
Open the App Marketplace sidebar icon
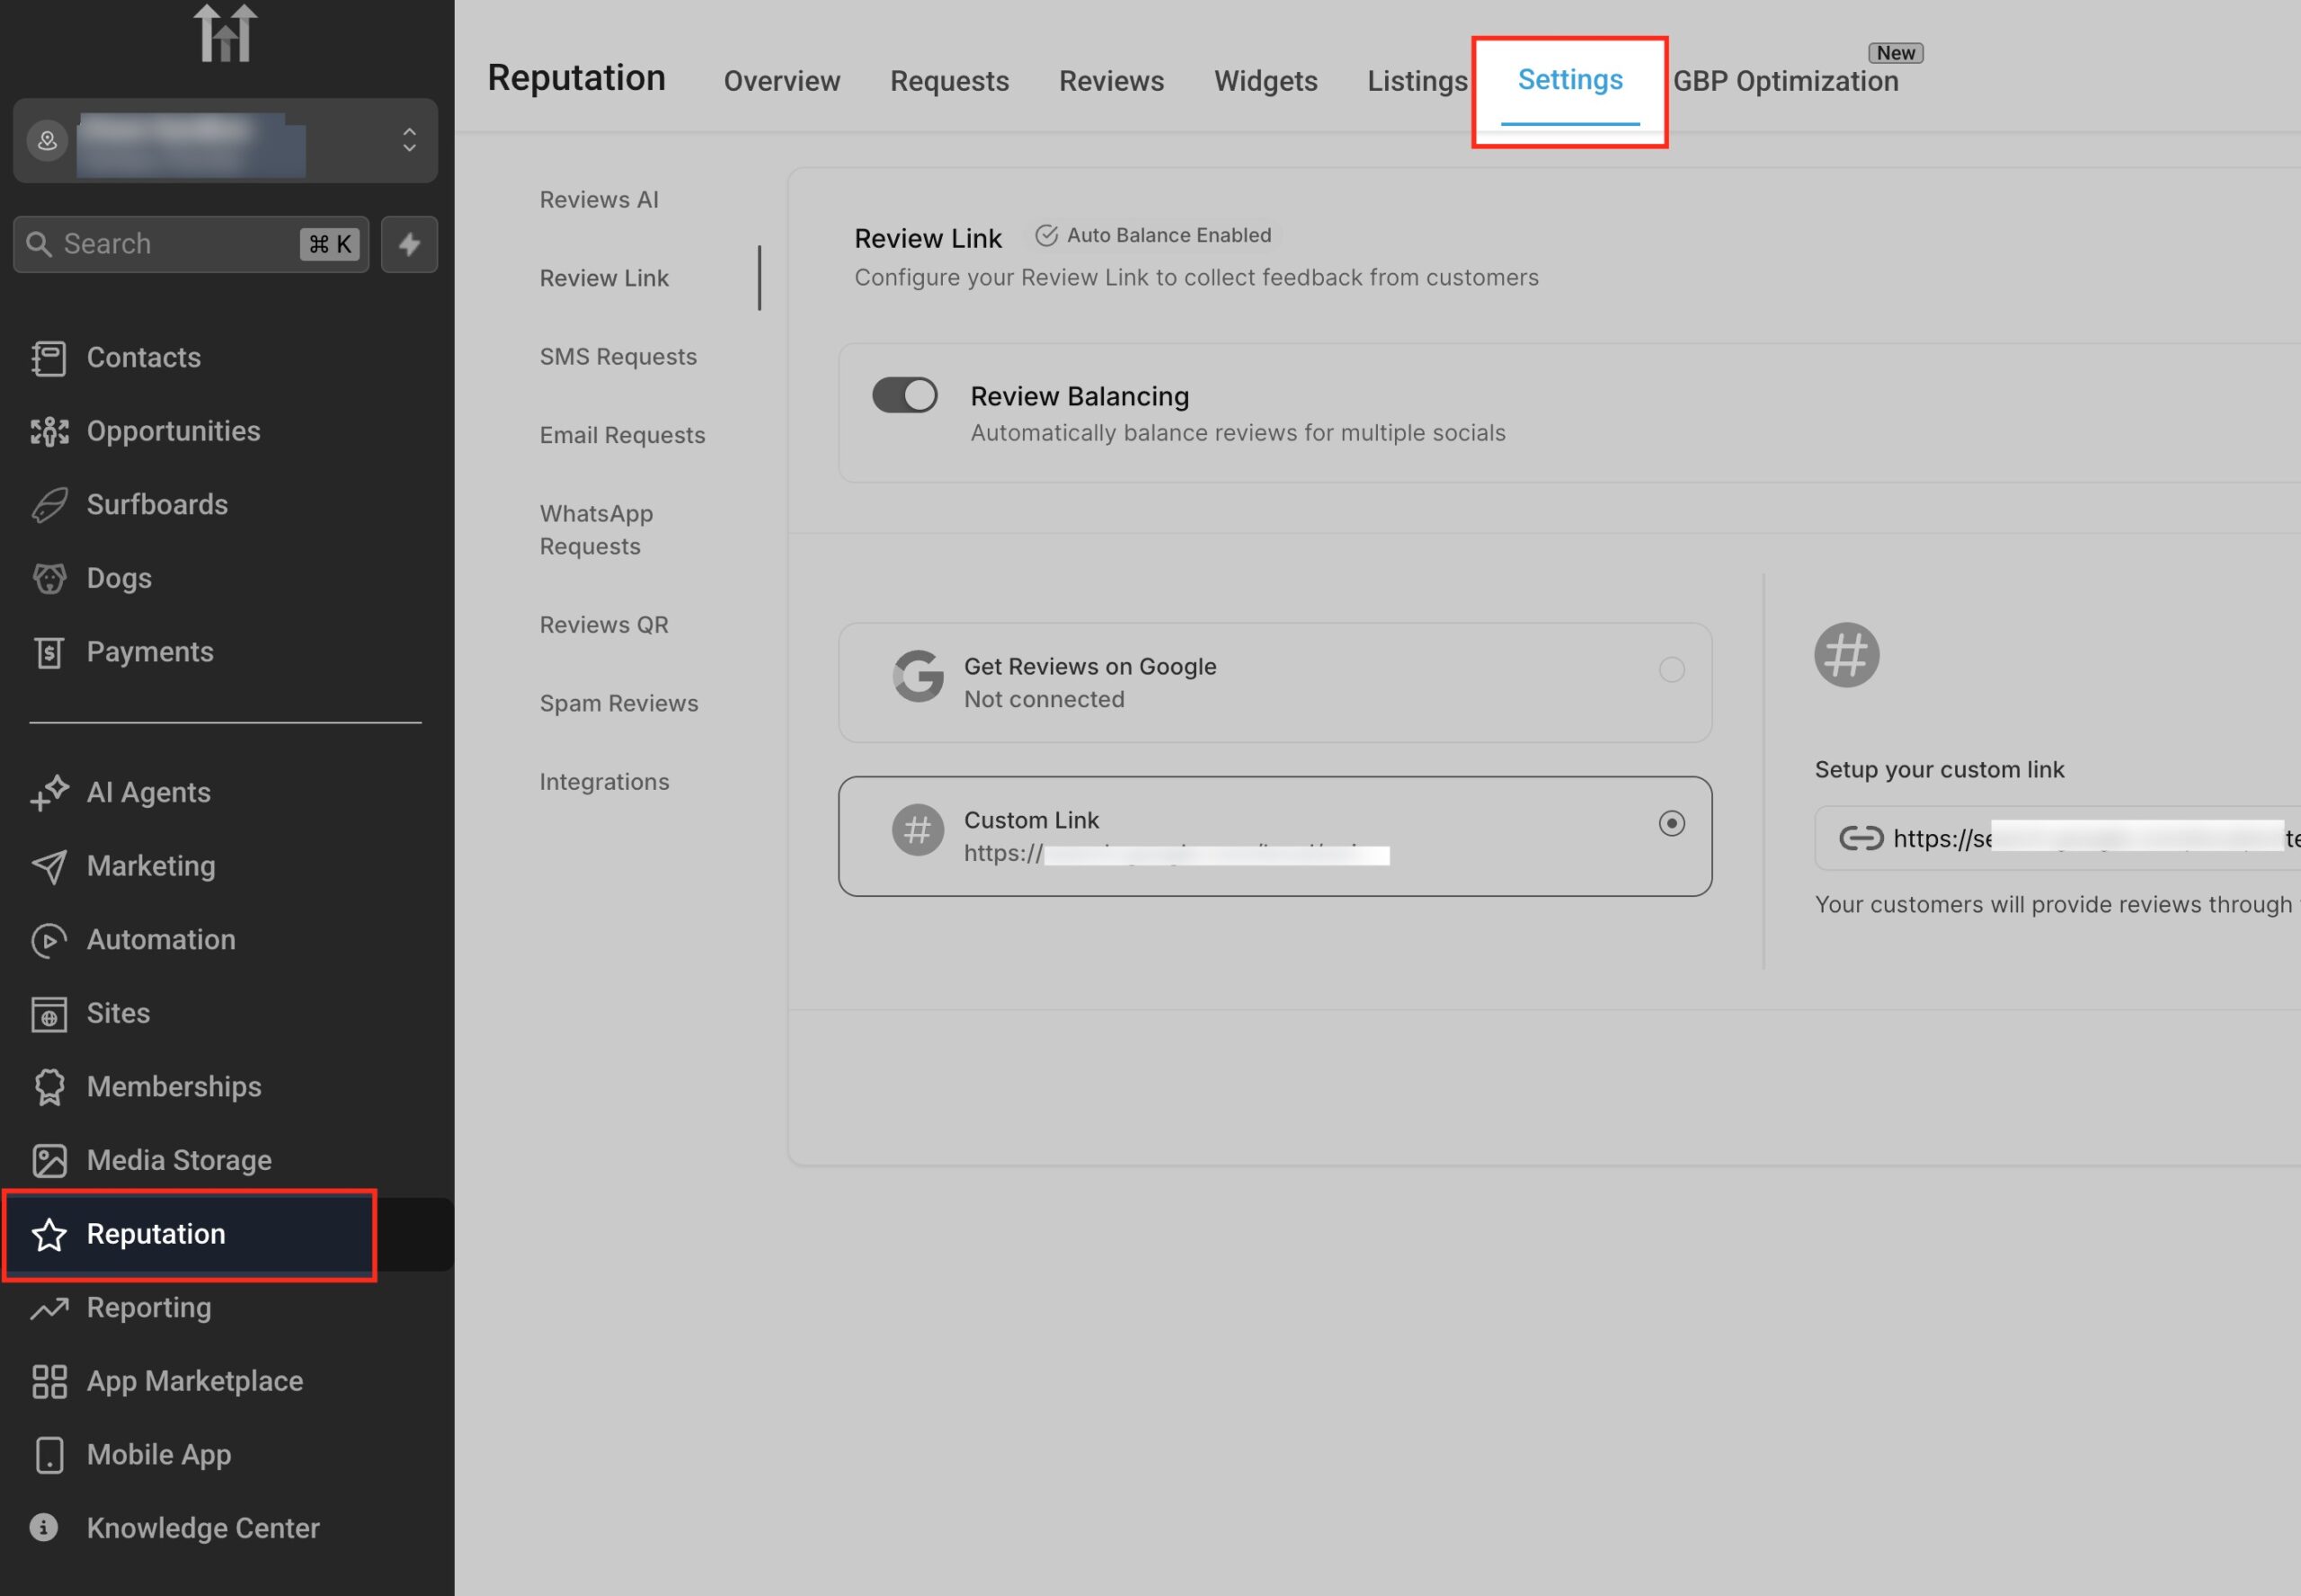(x=49, y=1381)
